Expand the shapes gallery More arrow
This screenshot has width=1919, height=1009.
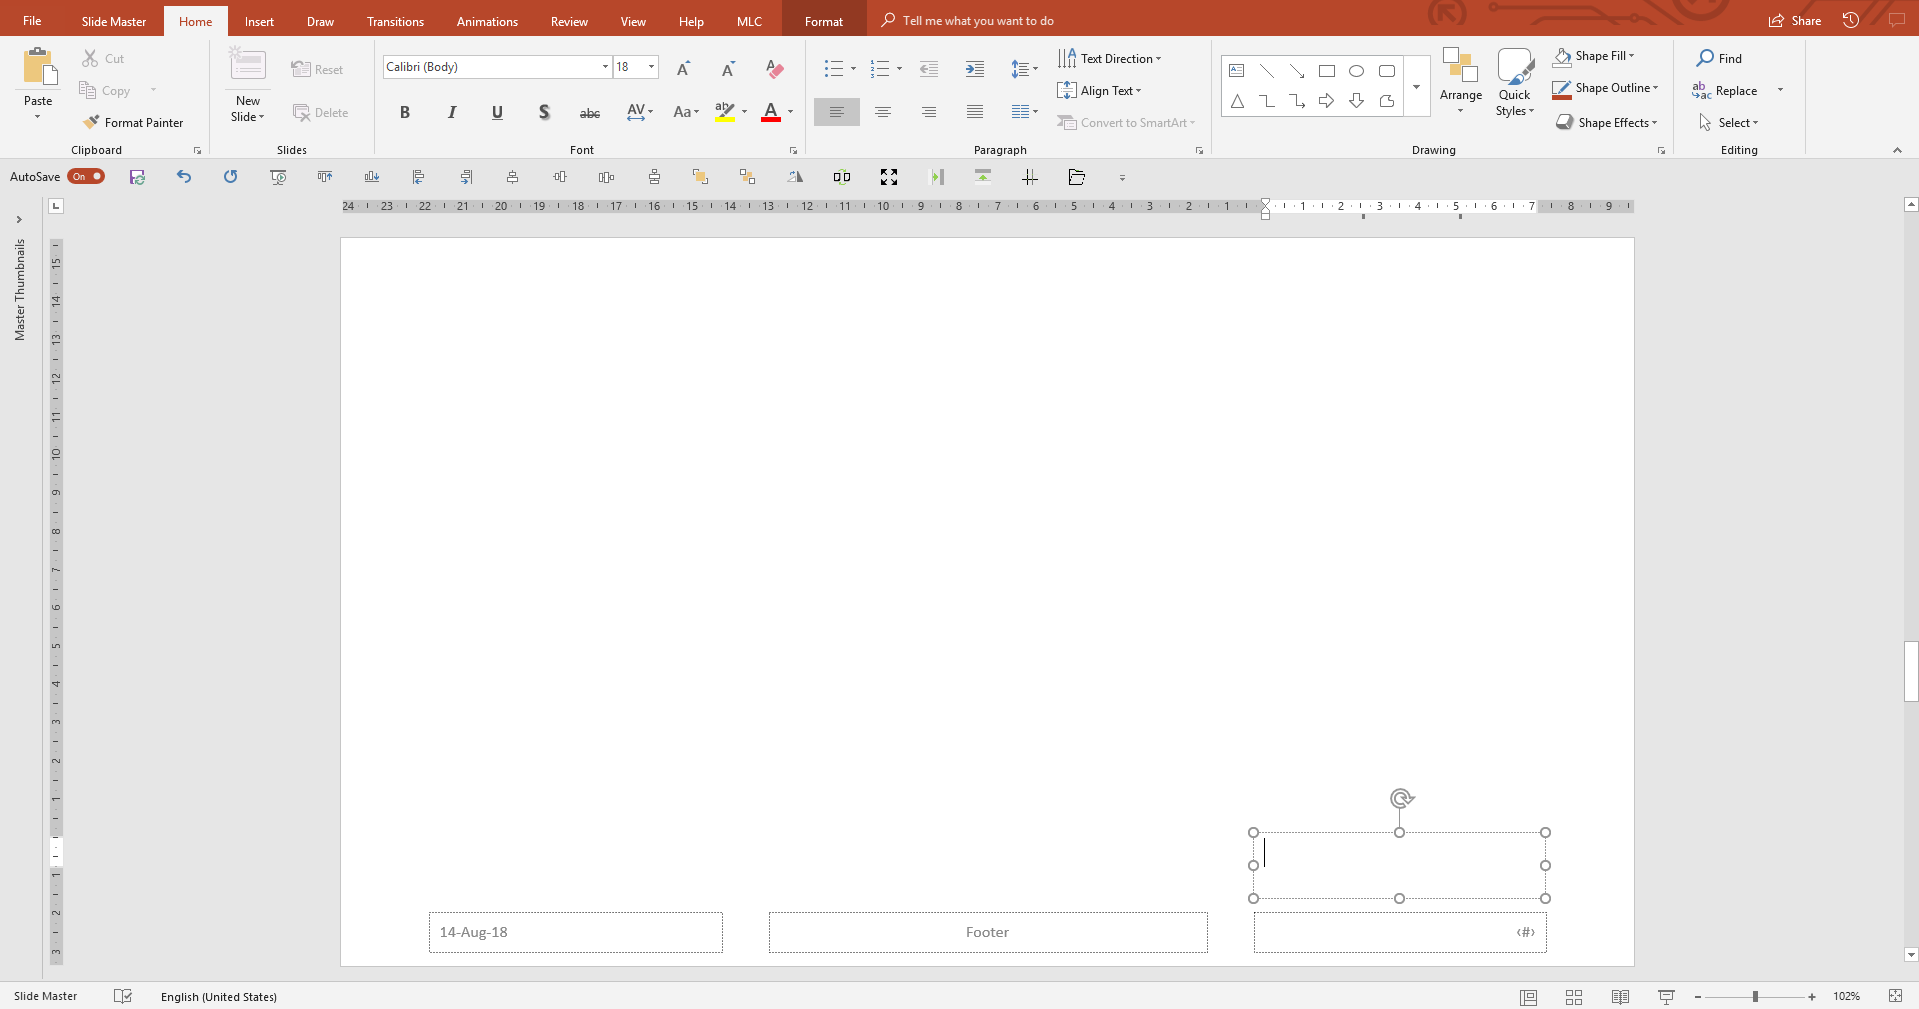(x=1416, y=87)
